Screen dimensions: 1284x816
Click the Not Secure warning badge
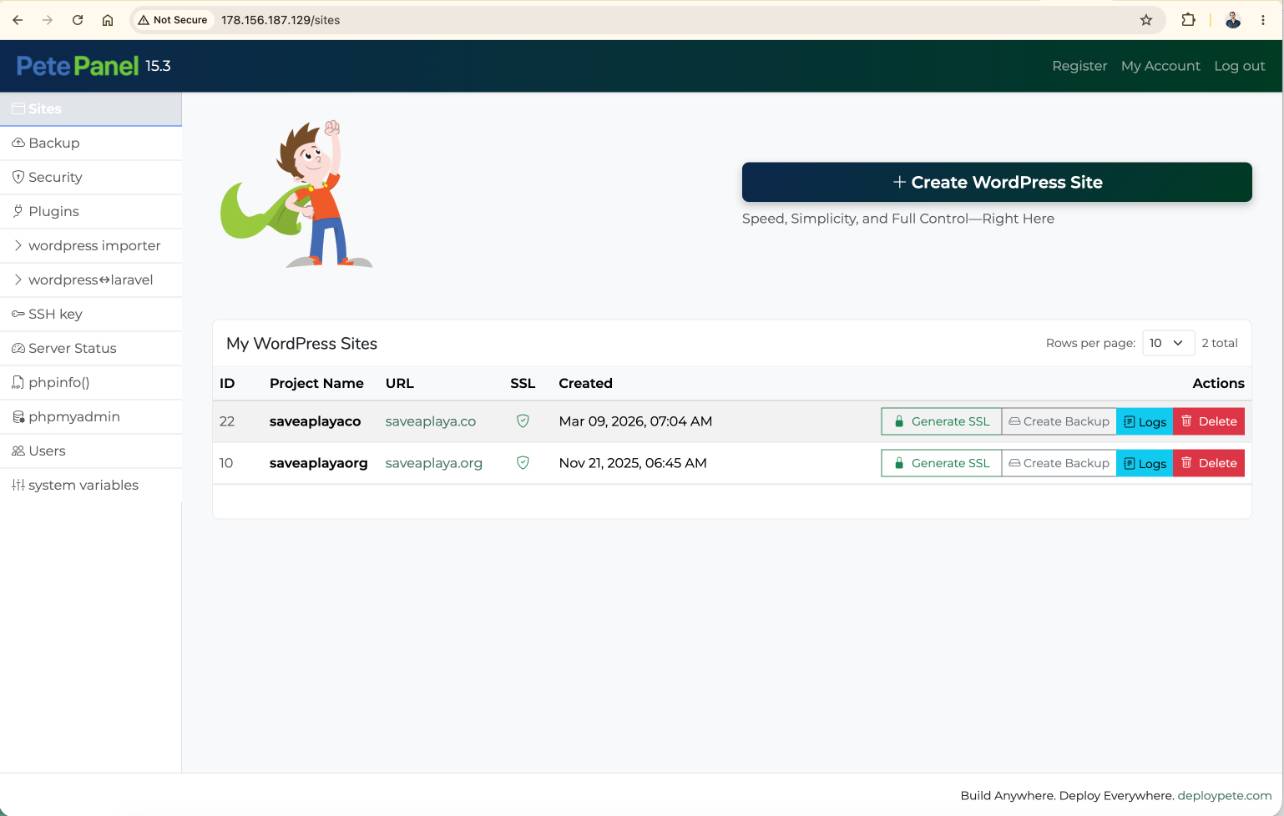coord(173,20)
